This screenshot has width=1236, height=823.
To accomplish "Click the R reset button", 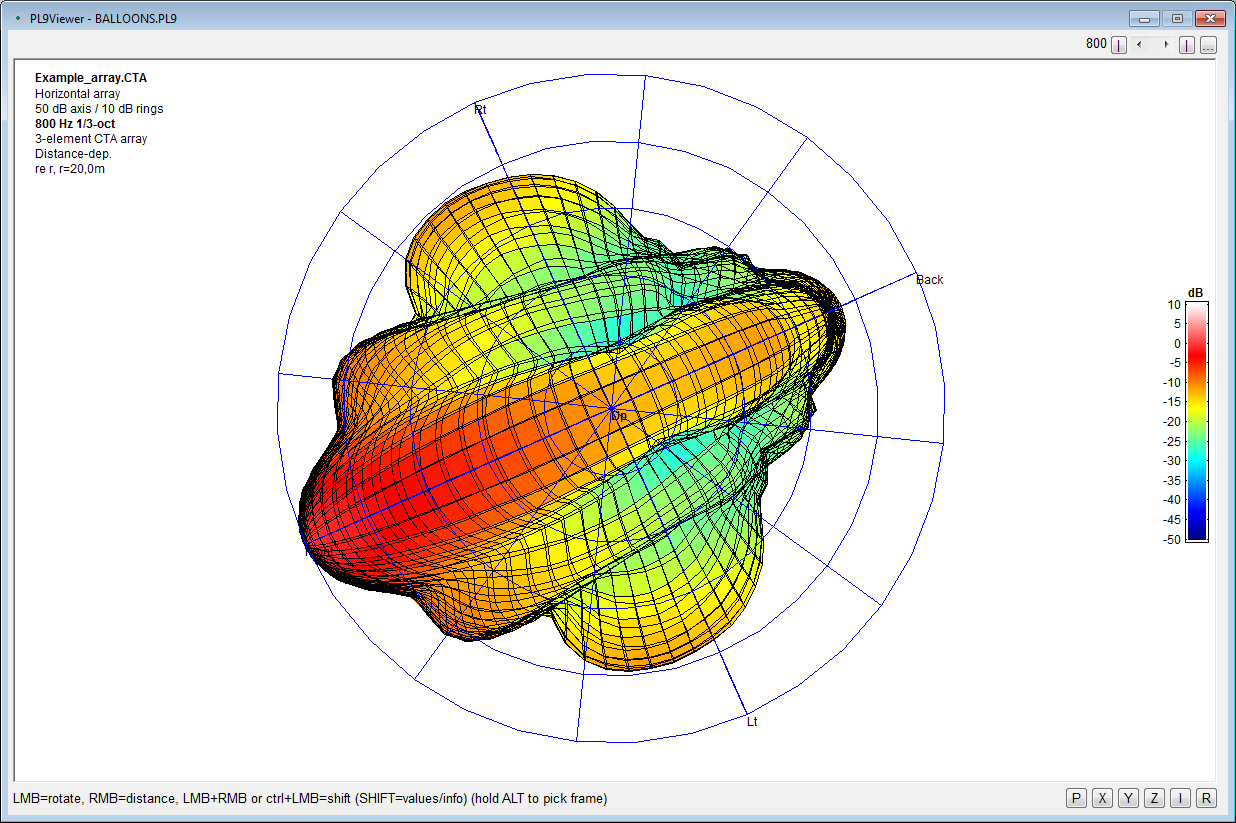I will click(1207, 798).
